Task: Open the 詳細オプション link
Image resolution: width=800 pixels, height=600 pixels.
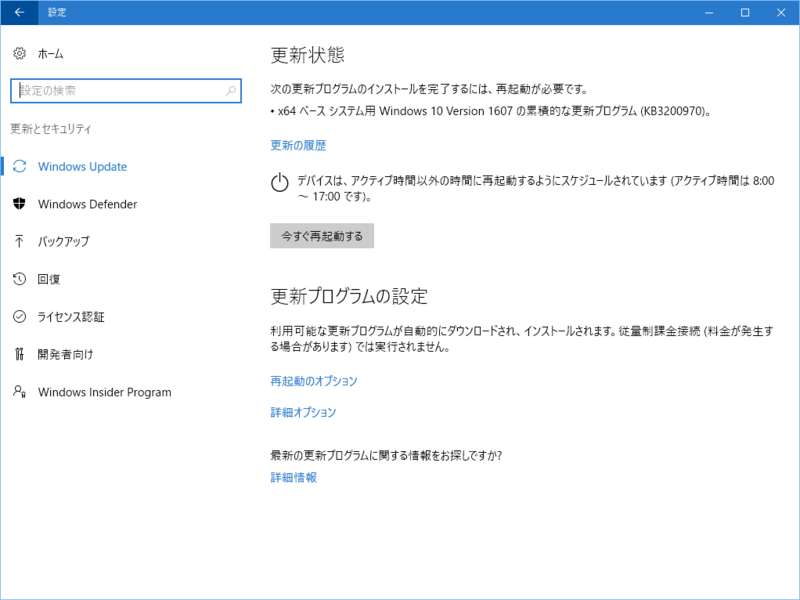Action: click(303, 412)
